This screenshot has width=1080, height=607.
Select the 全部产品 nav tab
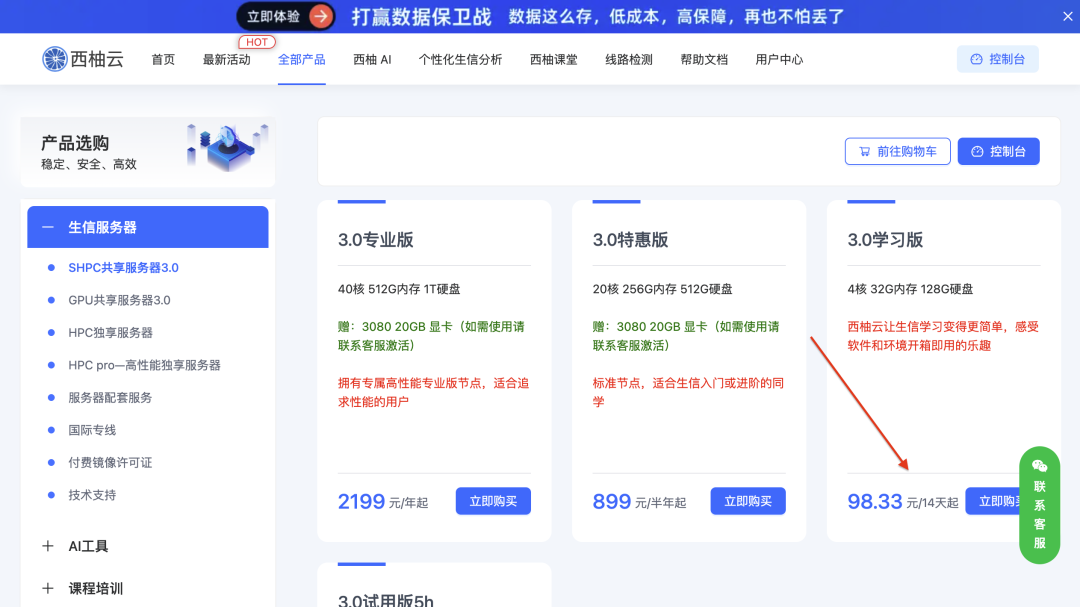(302, 59)
